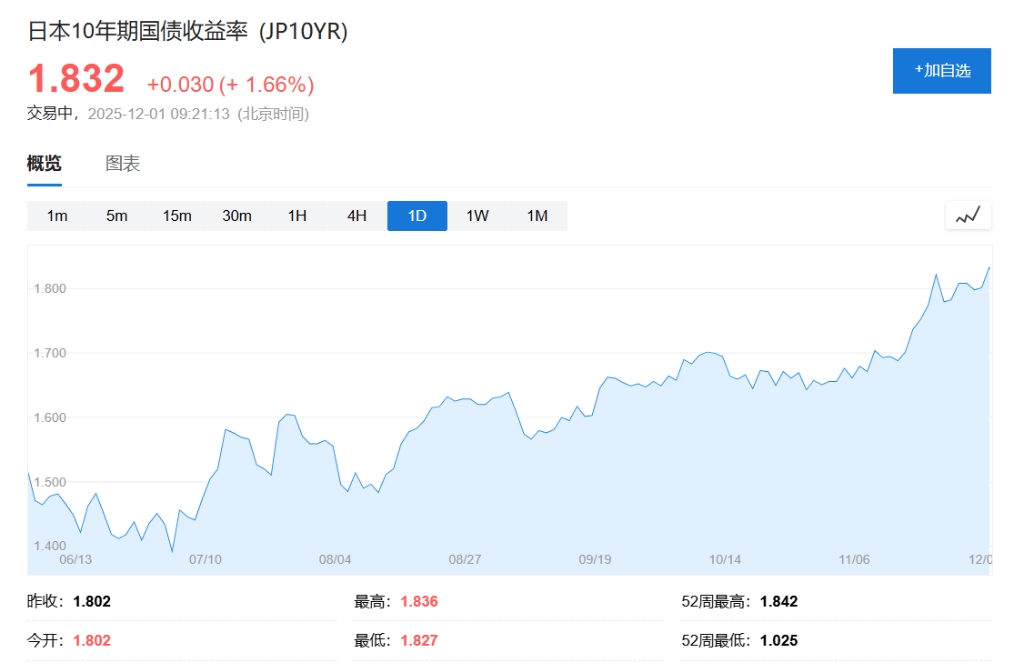The width and height of the screenshot is (1024, 672).
Task: Change chart to 1W interval
Action: tap(477, 216)
